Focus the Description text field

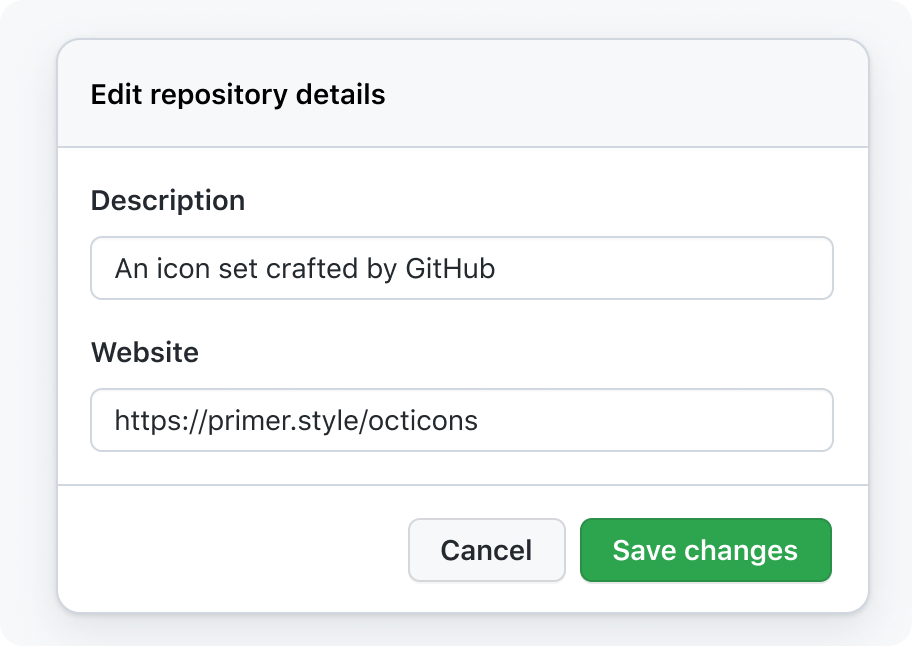coord(462,268)
